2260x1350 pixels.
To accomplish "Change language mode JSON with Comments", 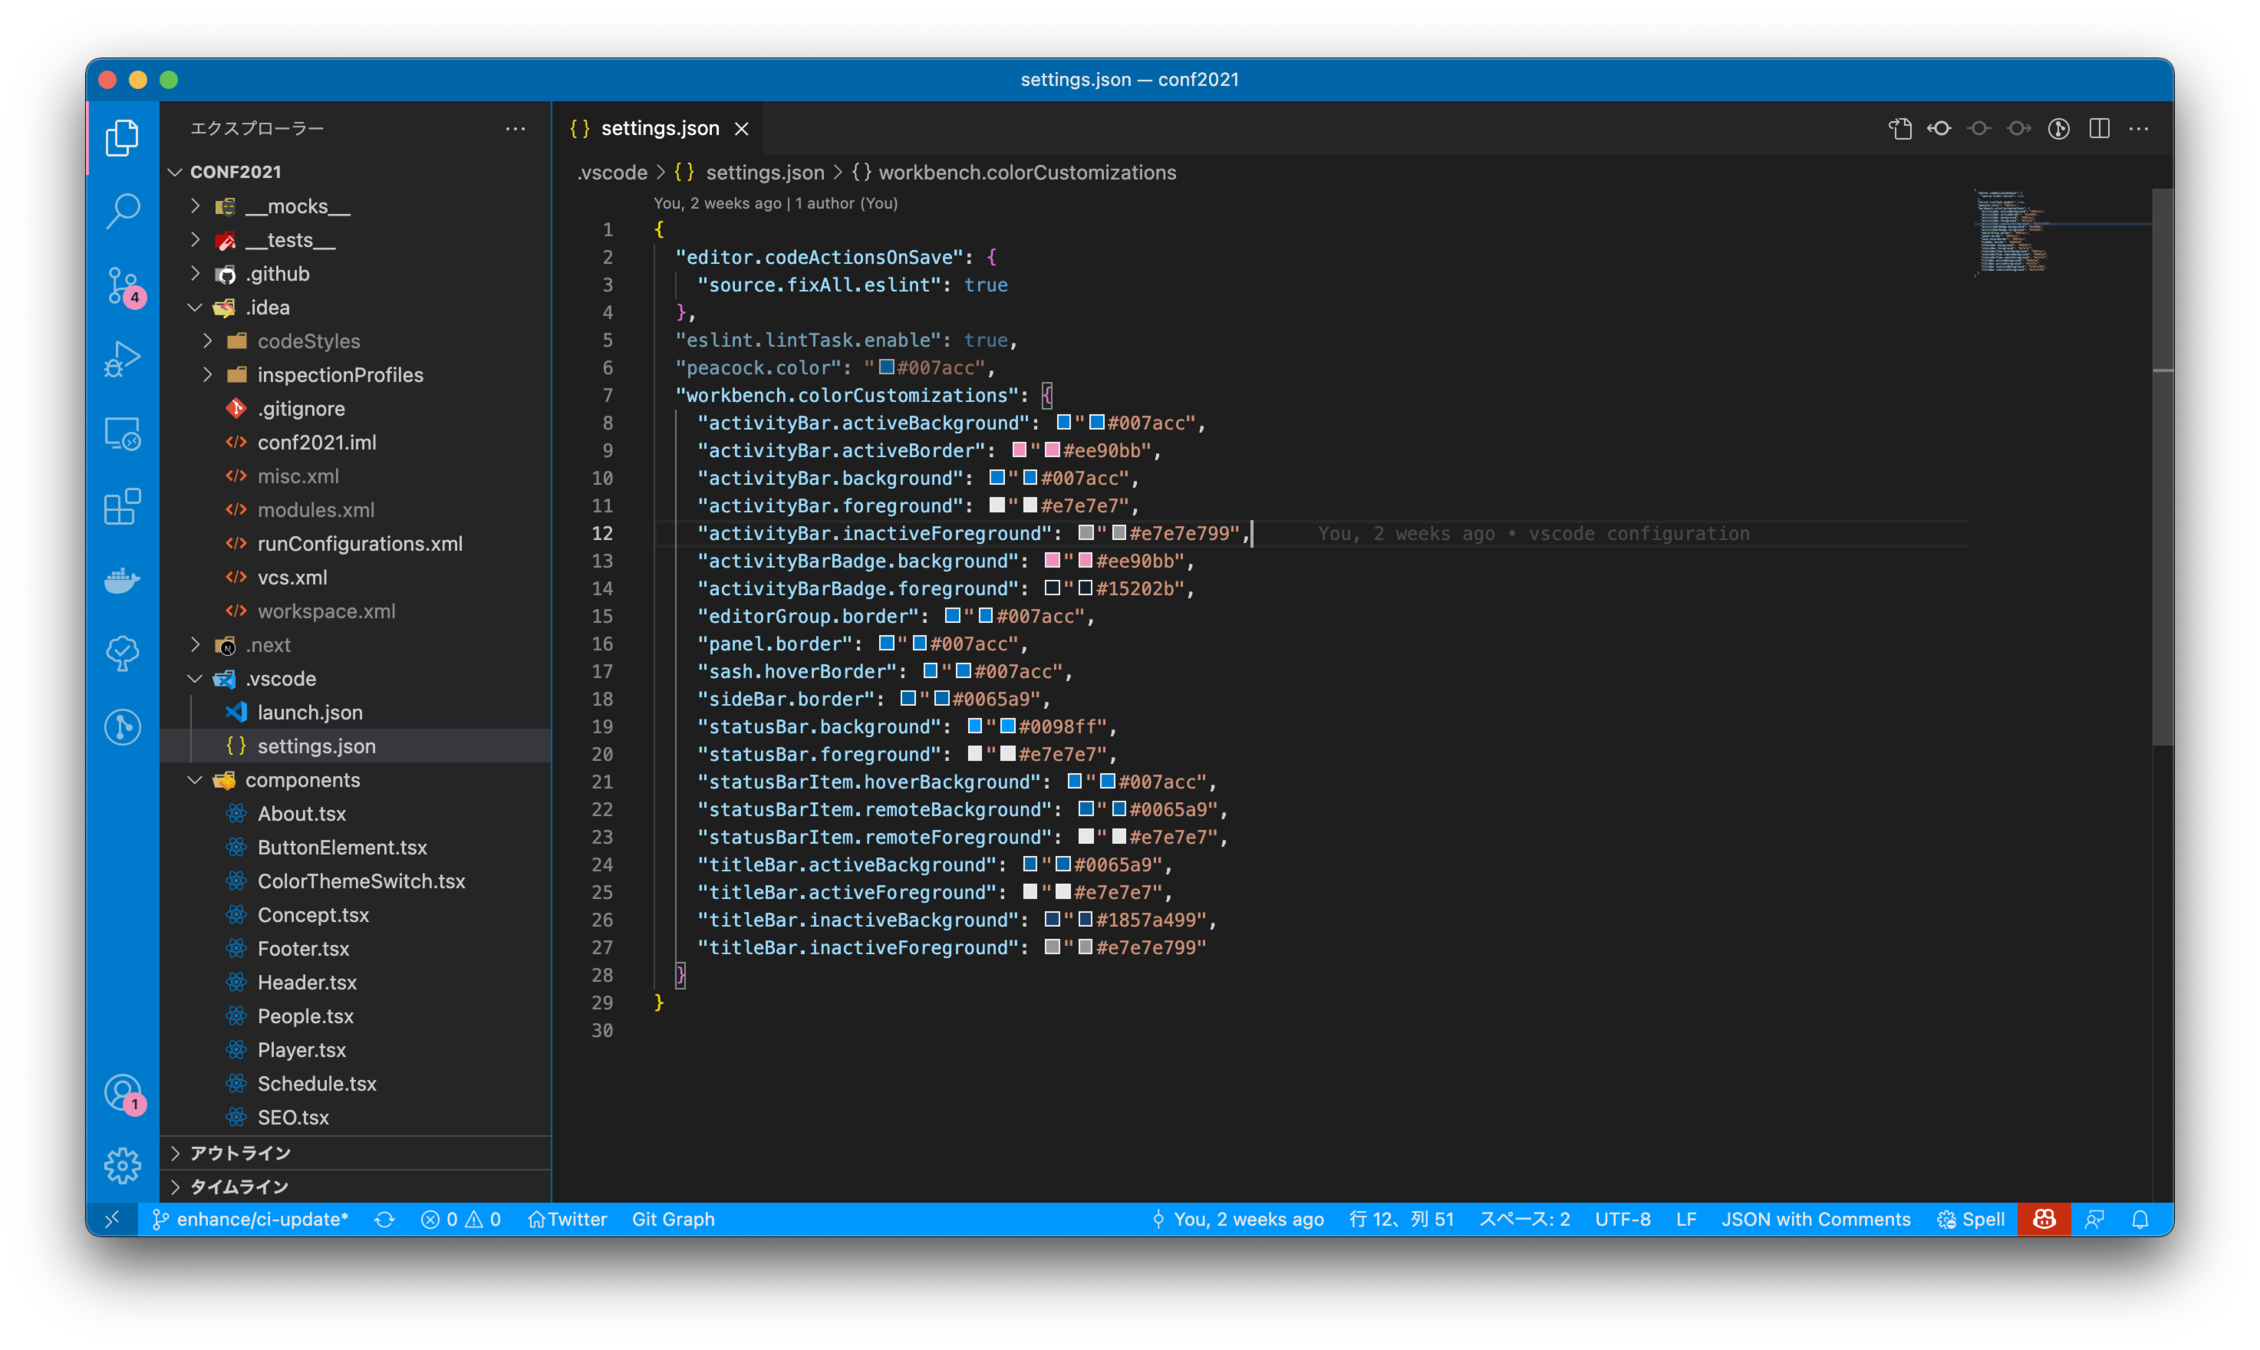I will click(x=1815, y=1219).
